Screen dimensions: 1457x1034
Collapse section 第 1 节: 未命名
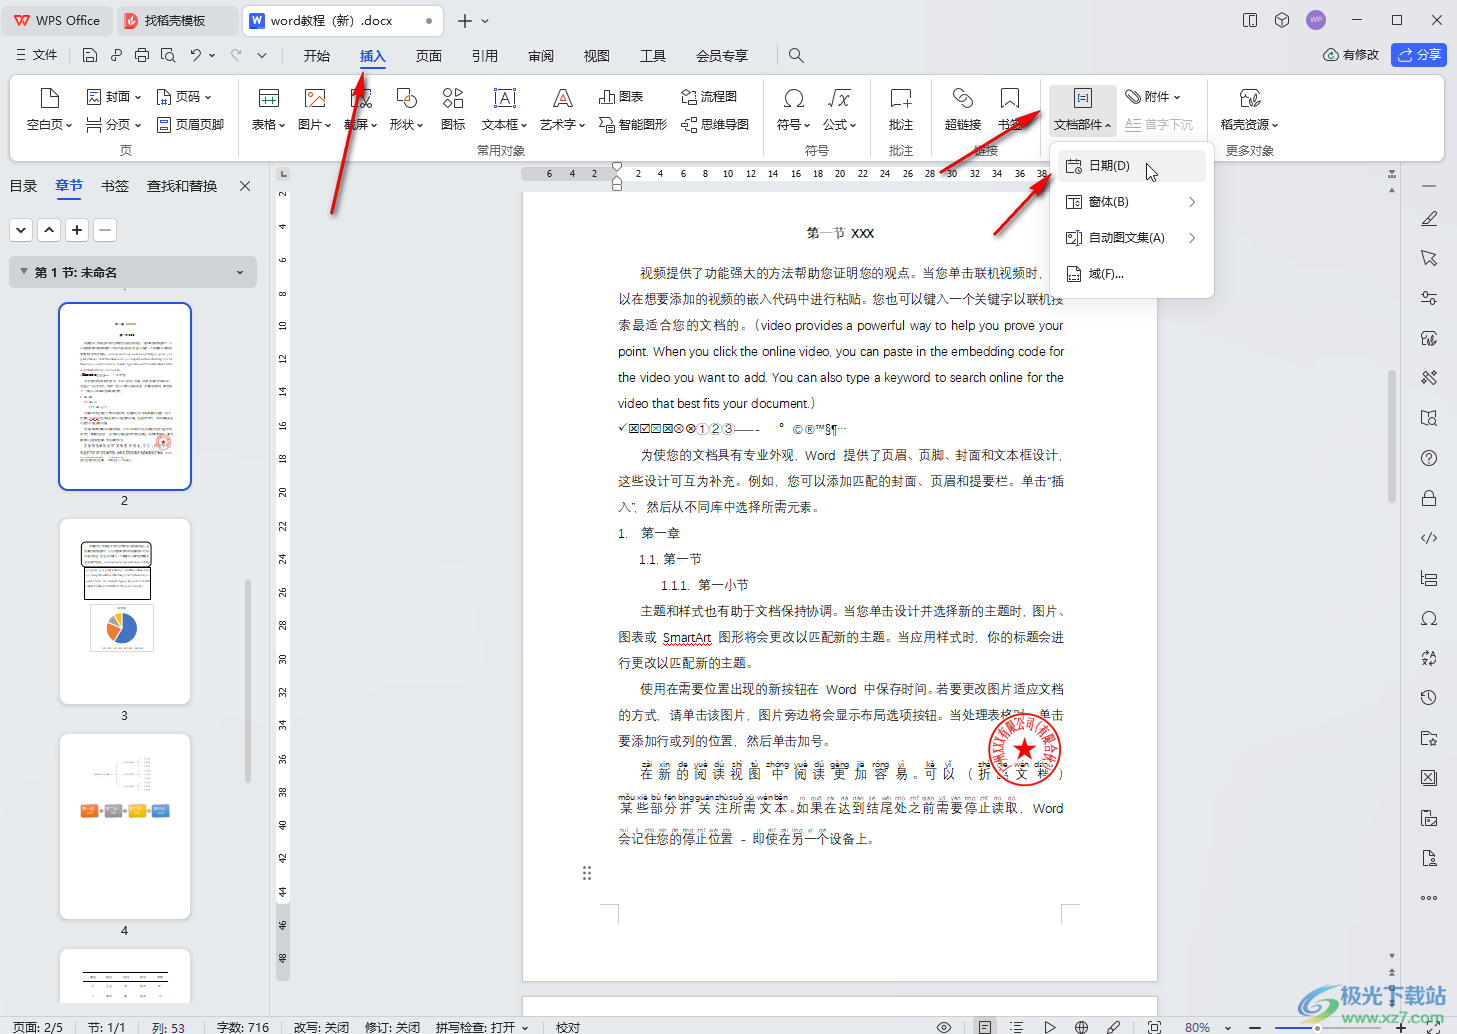[x=240, y=273]
